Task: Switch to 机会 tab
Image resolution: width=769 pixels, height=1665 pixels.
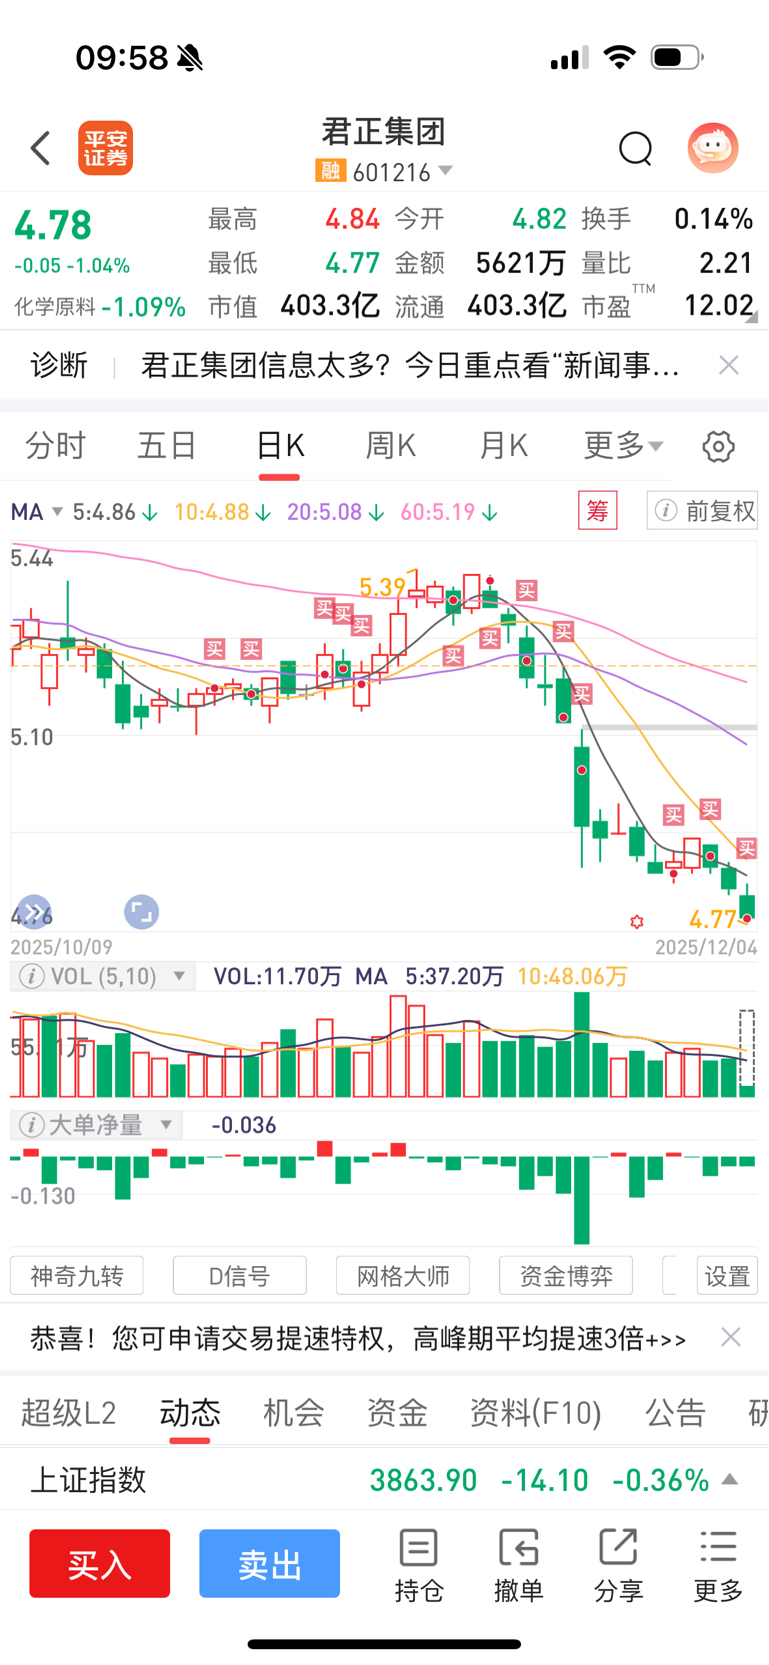Action: [293, 1412]
